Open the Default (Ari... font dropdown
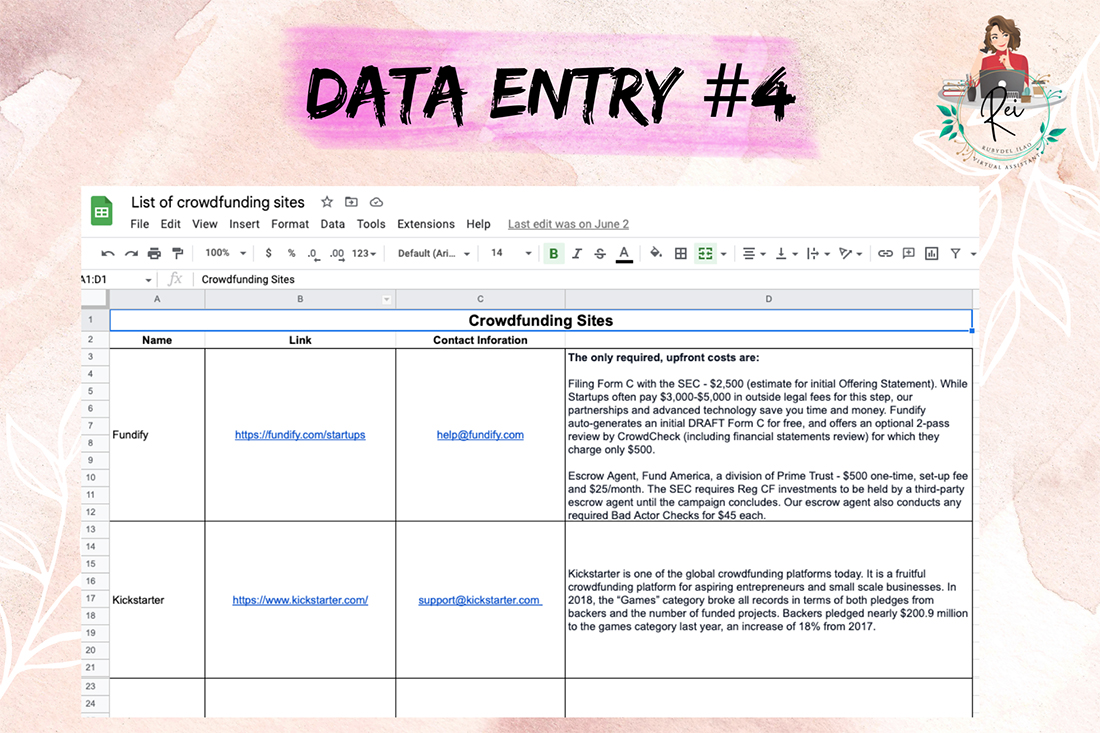The height and width of the screenshot is (733, 1100). pyautogui.click(x=434, y=253)
